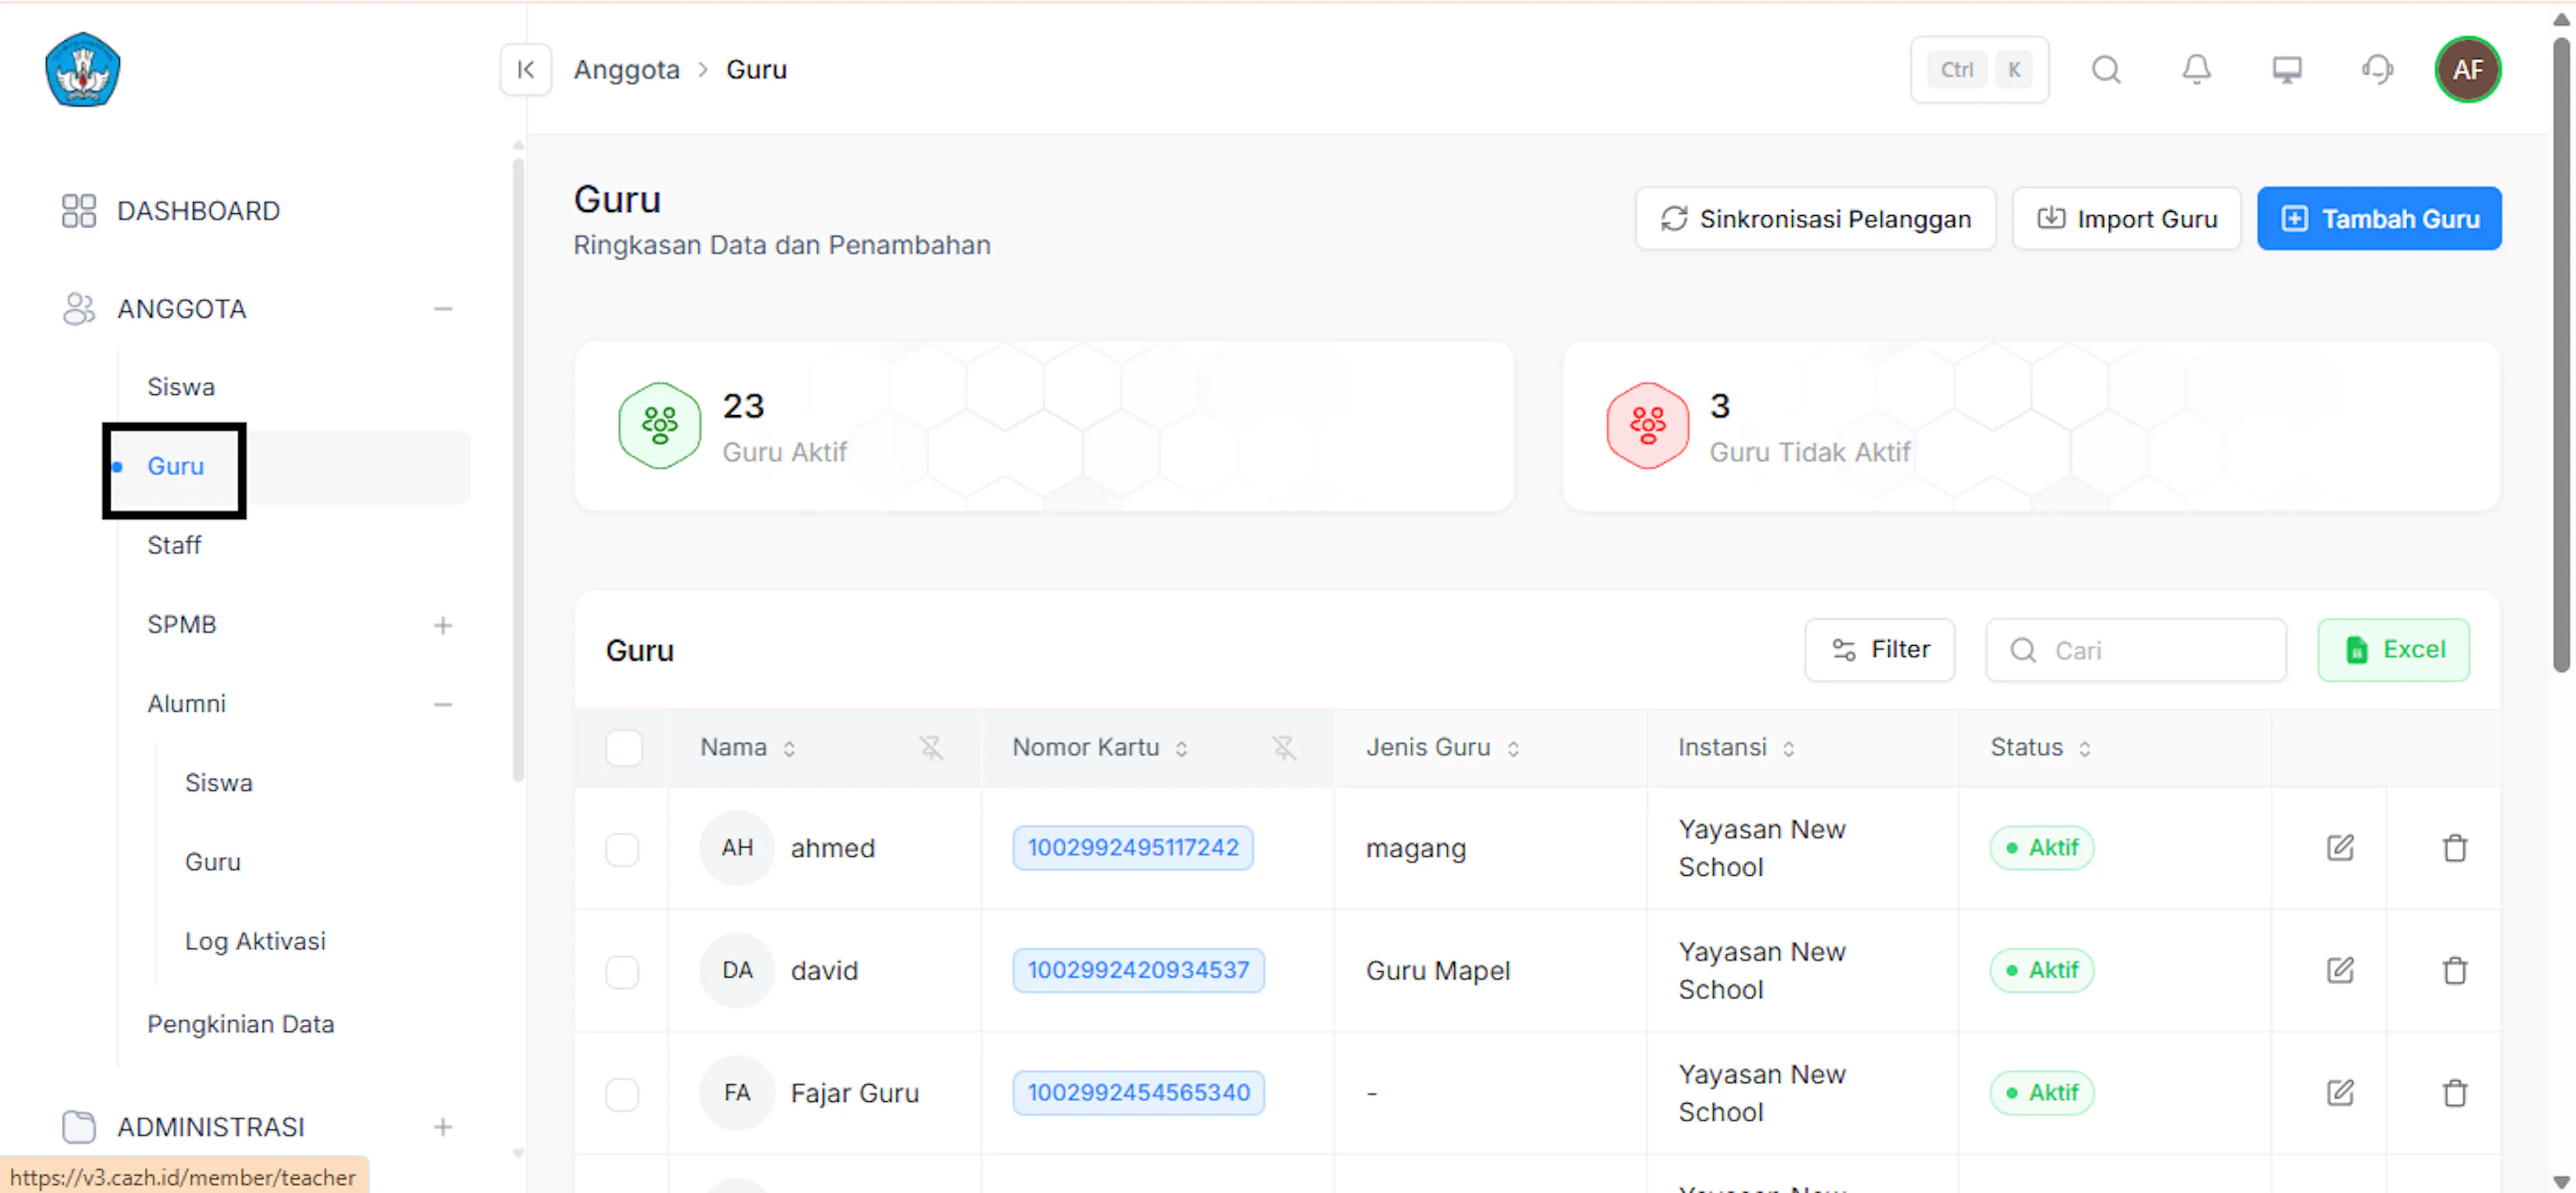Open the DASHBOARD menu item
The width and height of the screenshot is (2576, 1193).
[x=198, y=211]
